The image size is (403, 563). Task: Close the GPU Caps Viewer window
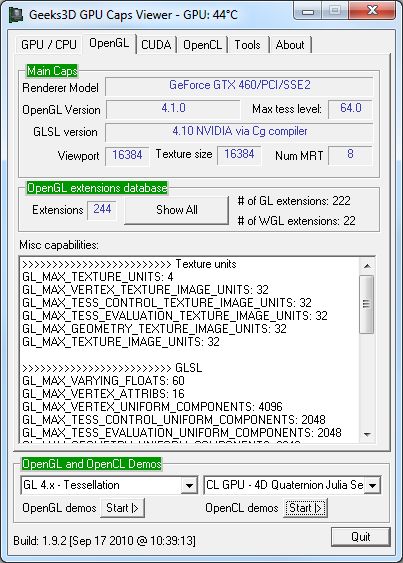(372, 11)
